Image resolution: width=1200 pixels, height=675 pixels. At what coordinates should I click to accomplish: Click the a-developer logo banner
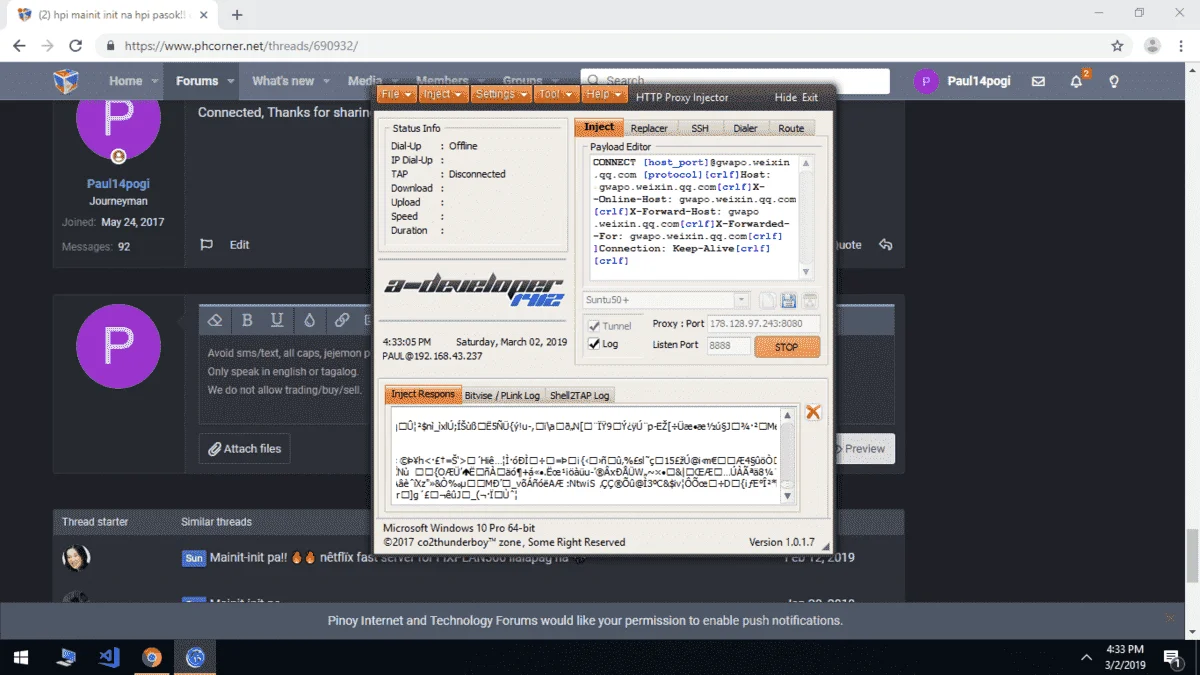pos(474,290)
